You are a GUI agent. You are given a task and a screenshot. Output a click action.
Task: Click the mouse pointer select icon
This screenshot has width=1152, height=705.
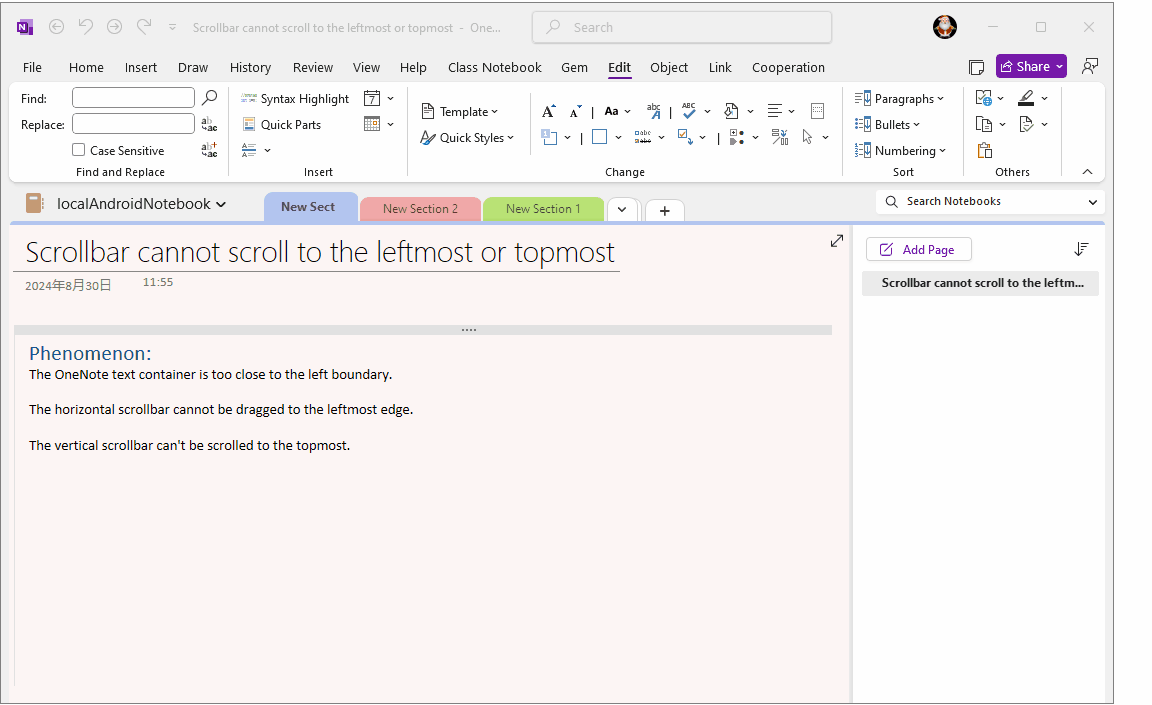point(807,137)
